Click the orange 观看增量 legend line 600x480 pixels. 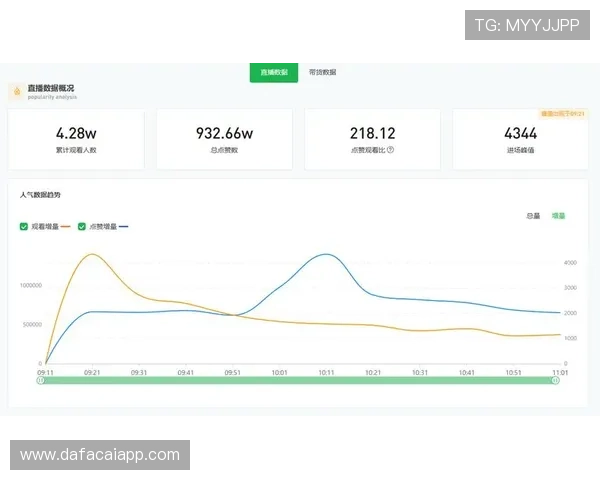point(65,227)
